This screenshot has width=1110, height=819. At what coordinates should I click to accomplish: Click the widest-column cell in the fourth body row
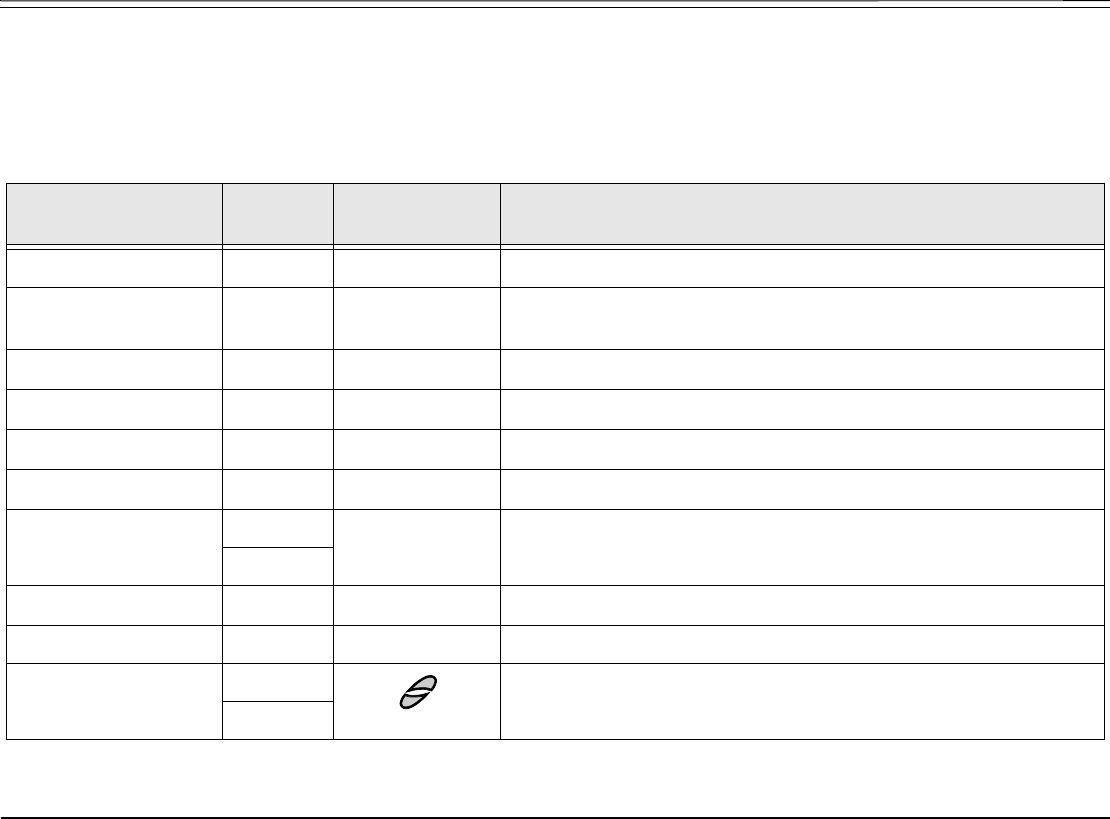tap(802, 409)
